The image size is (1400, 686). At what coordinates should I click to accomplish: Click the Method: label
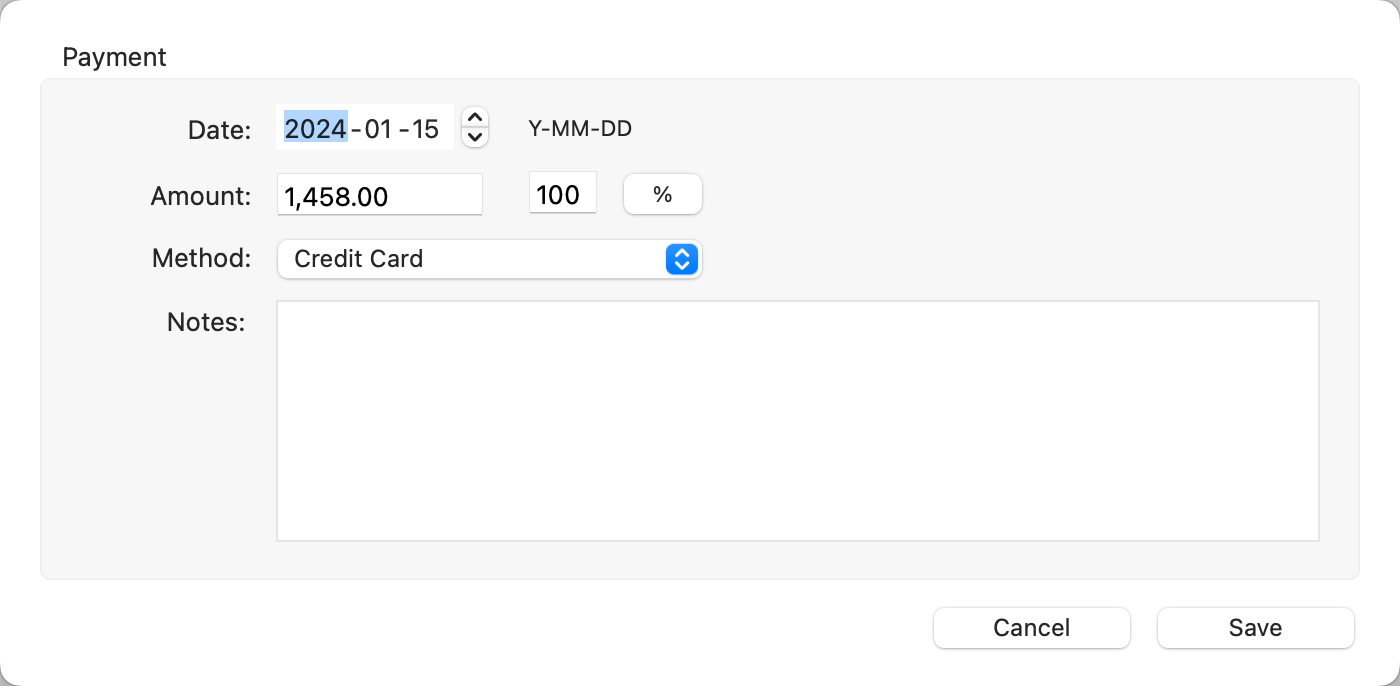click(201, 259)
